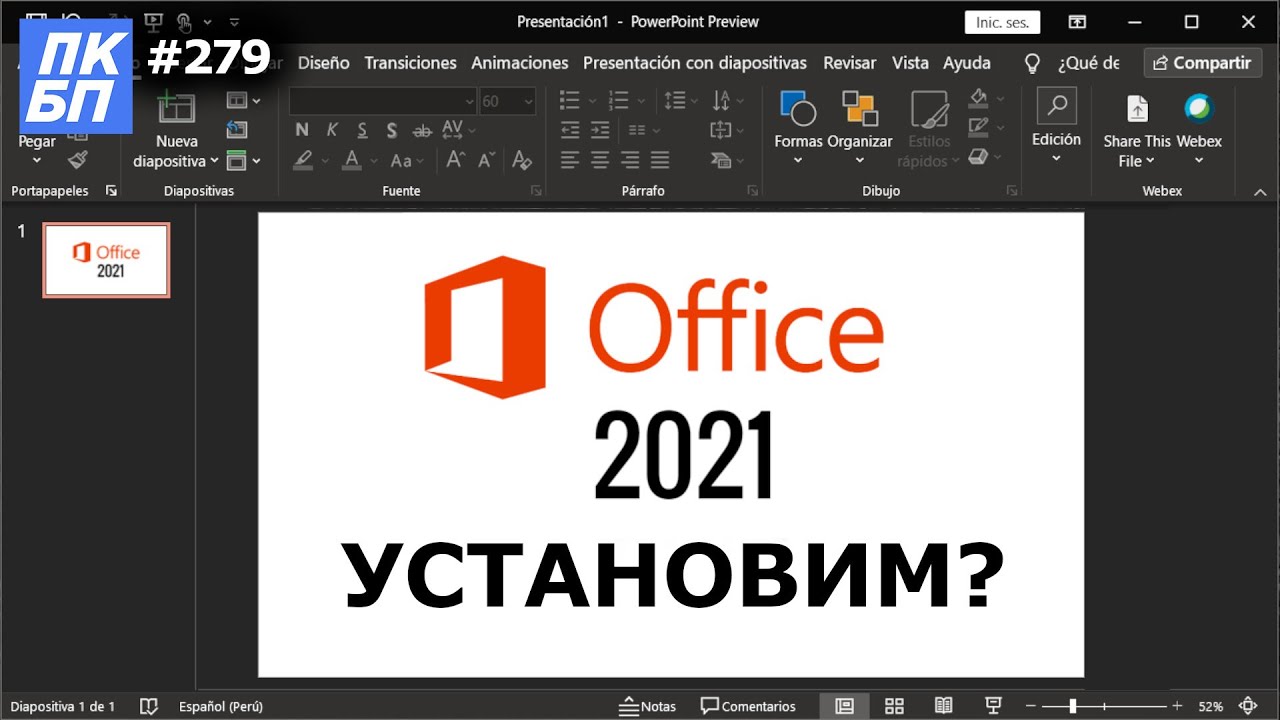Toggle text shadow formatting
The image size is (1280, 720).
pos(392,130)
